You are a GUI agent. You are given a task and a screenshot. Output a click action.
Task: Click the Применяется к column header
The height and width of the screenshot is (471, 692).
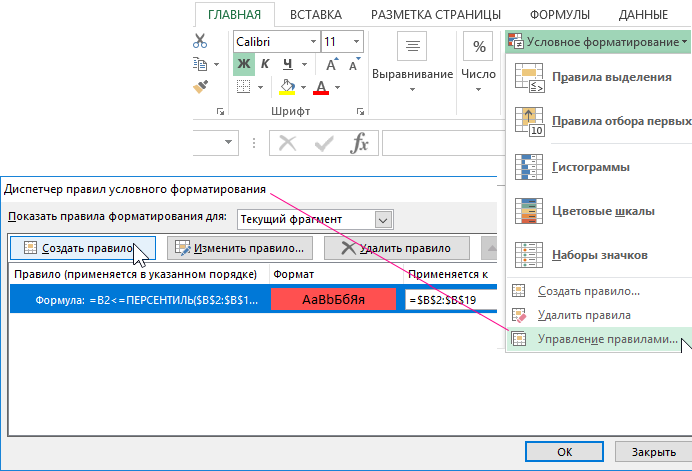pos(448,274)
